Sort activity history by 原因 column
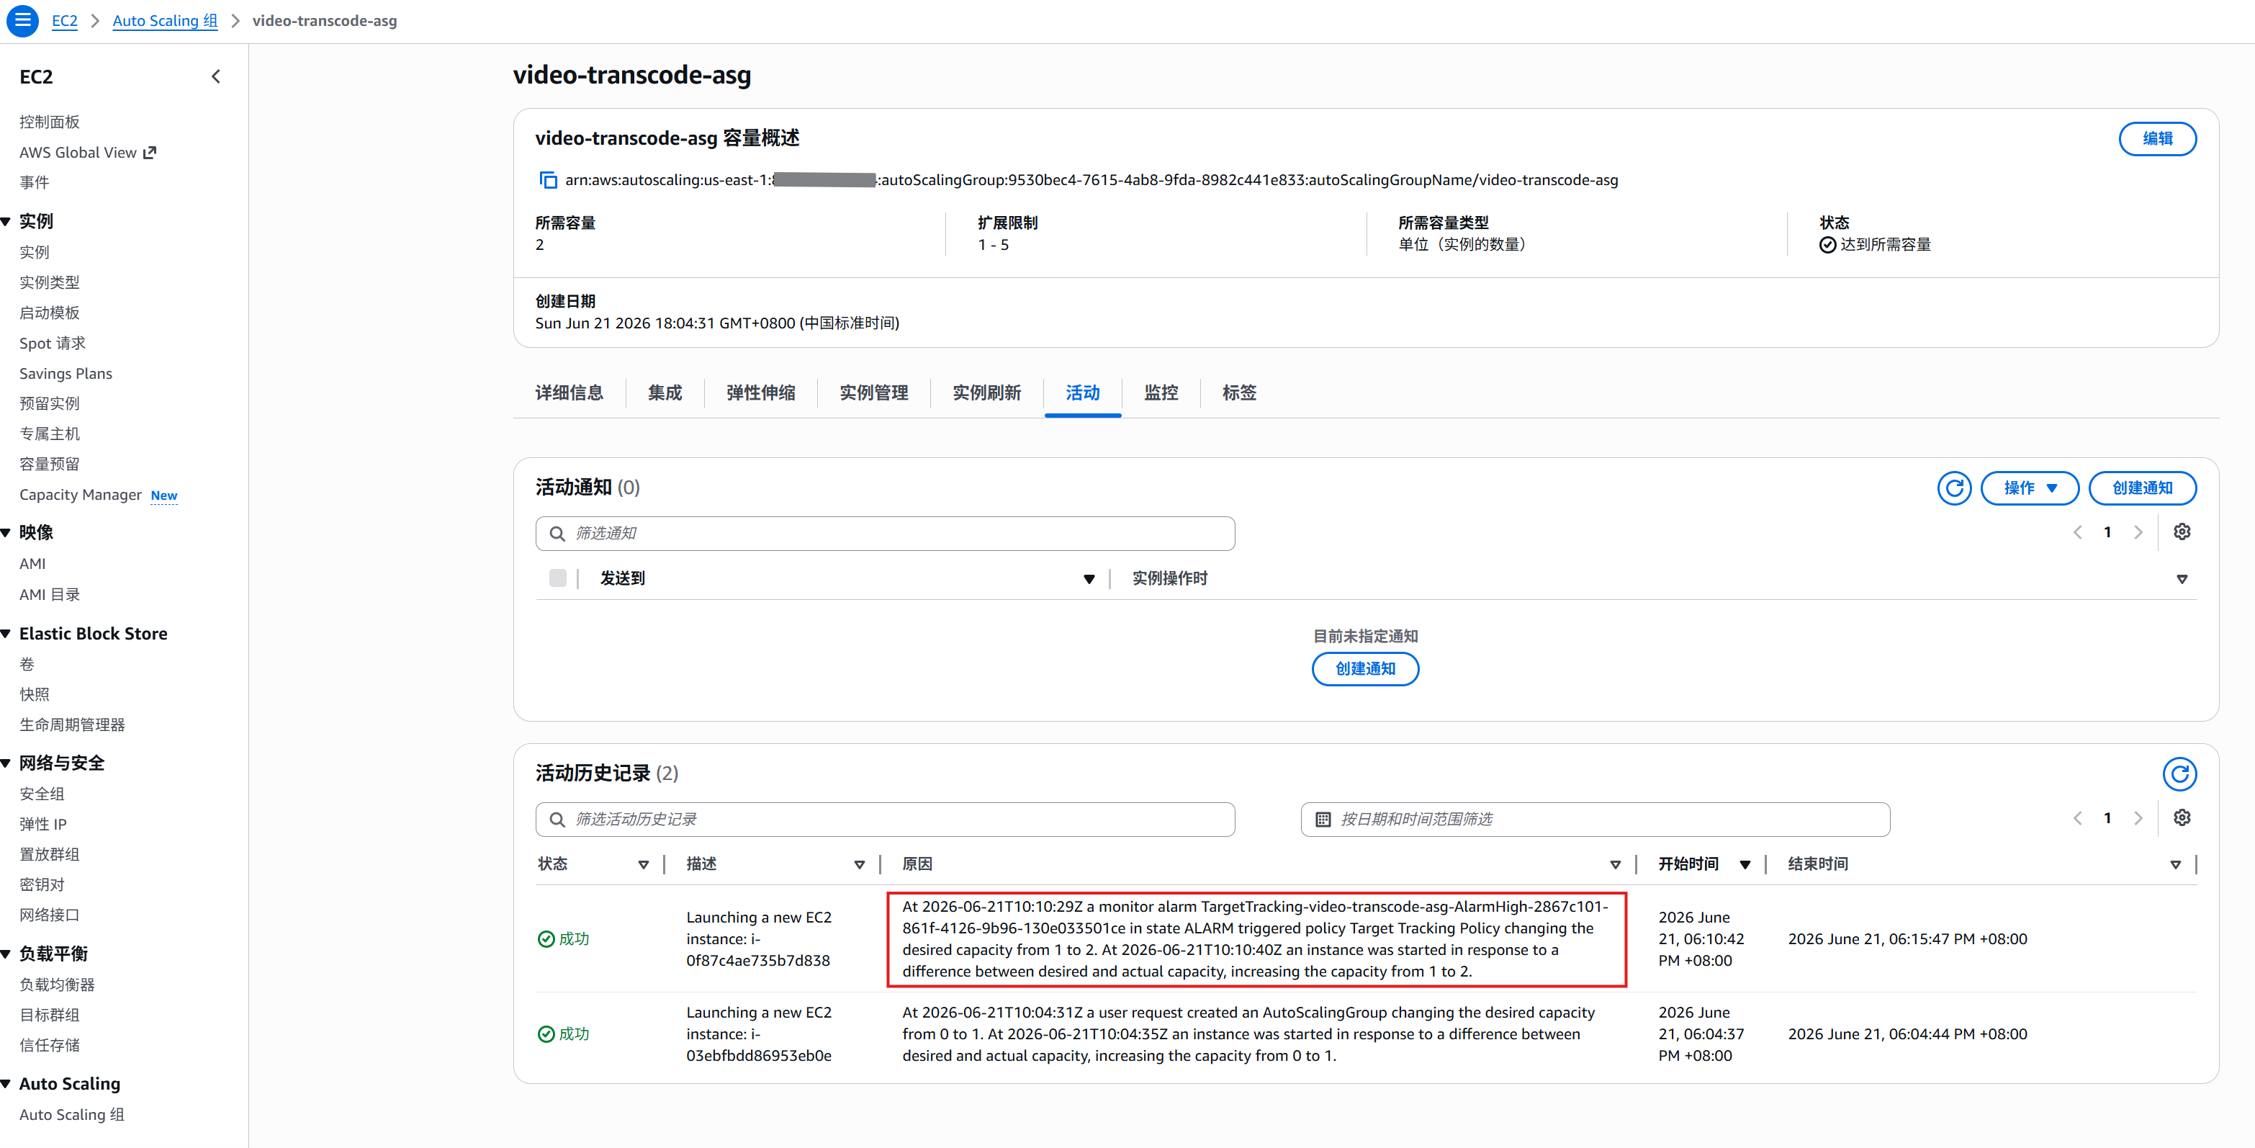Viewport: 2255px width, 1148px height. click(1615, 865)
